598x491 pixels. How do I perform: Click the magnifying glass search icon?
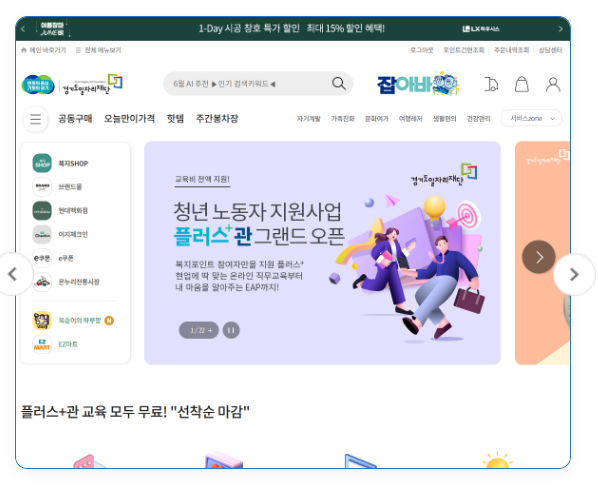tap(338, 83)
